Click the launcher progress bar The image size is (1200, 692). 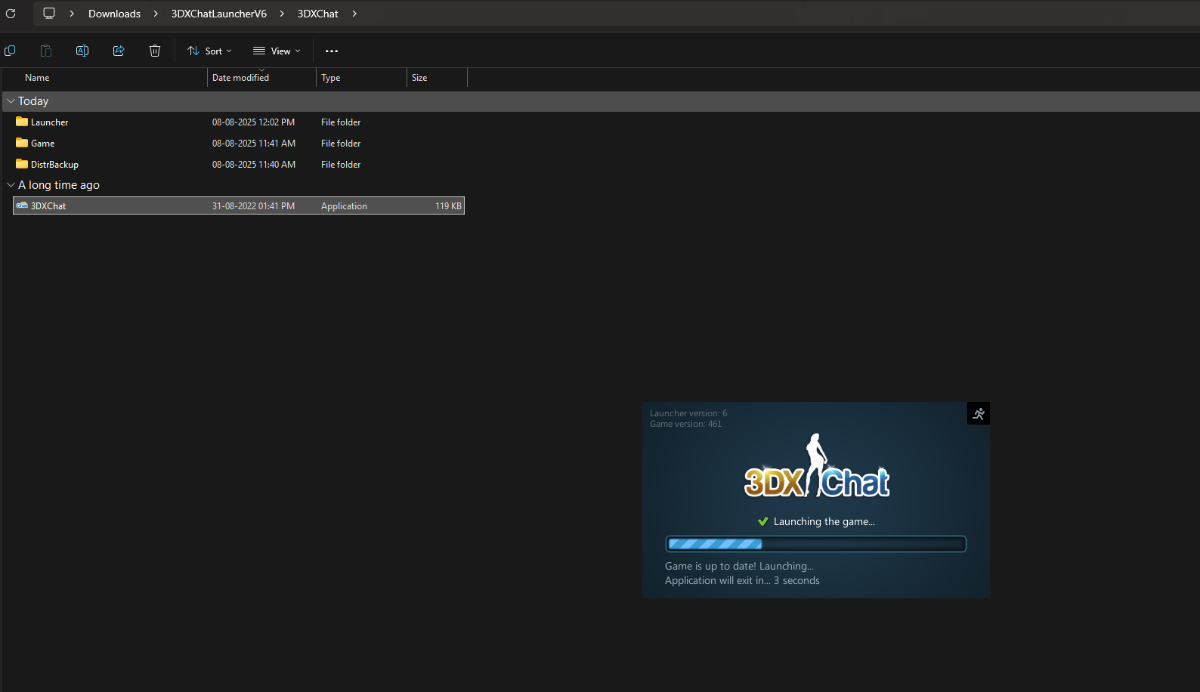816,544
